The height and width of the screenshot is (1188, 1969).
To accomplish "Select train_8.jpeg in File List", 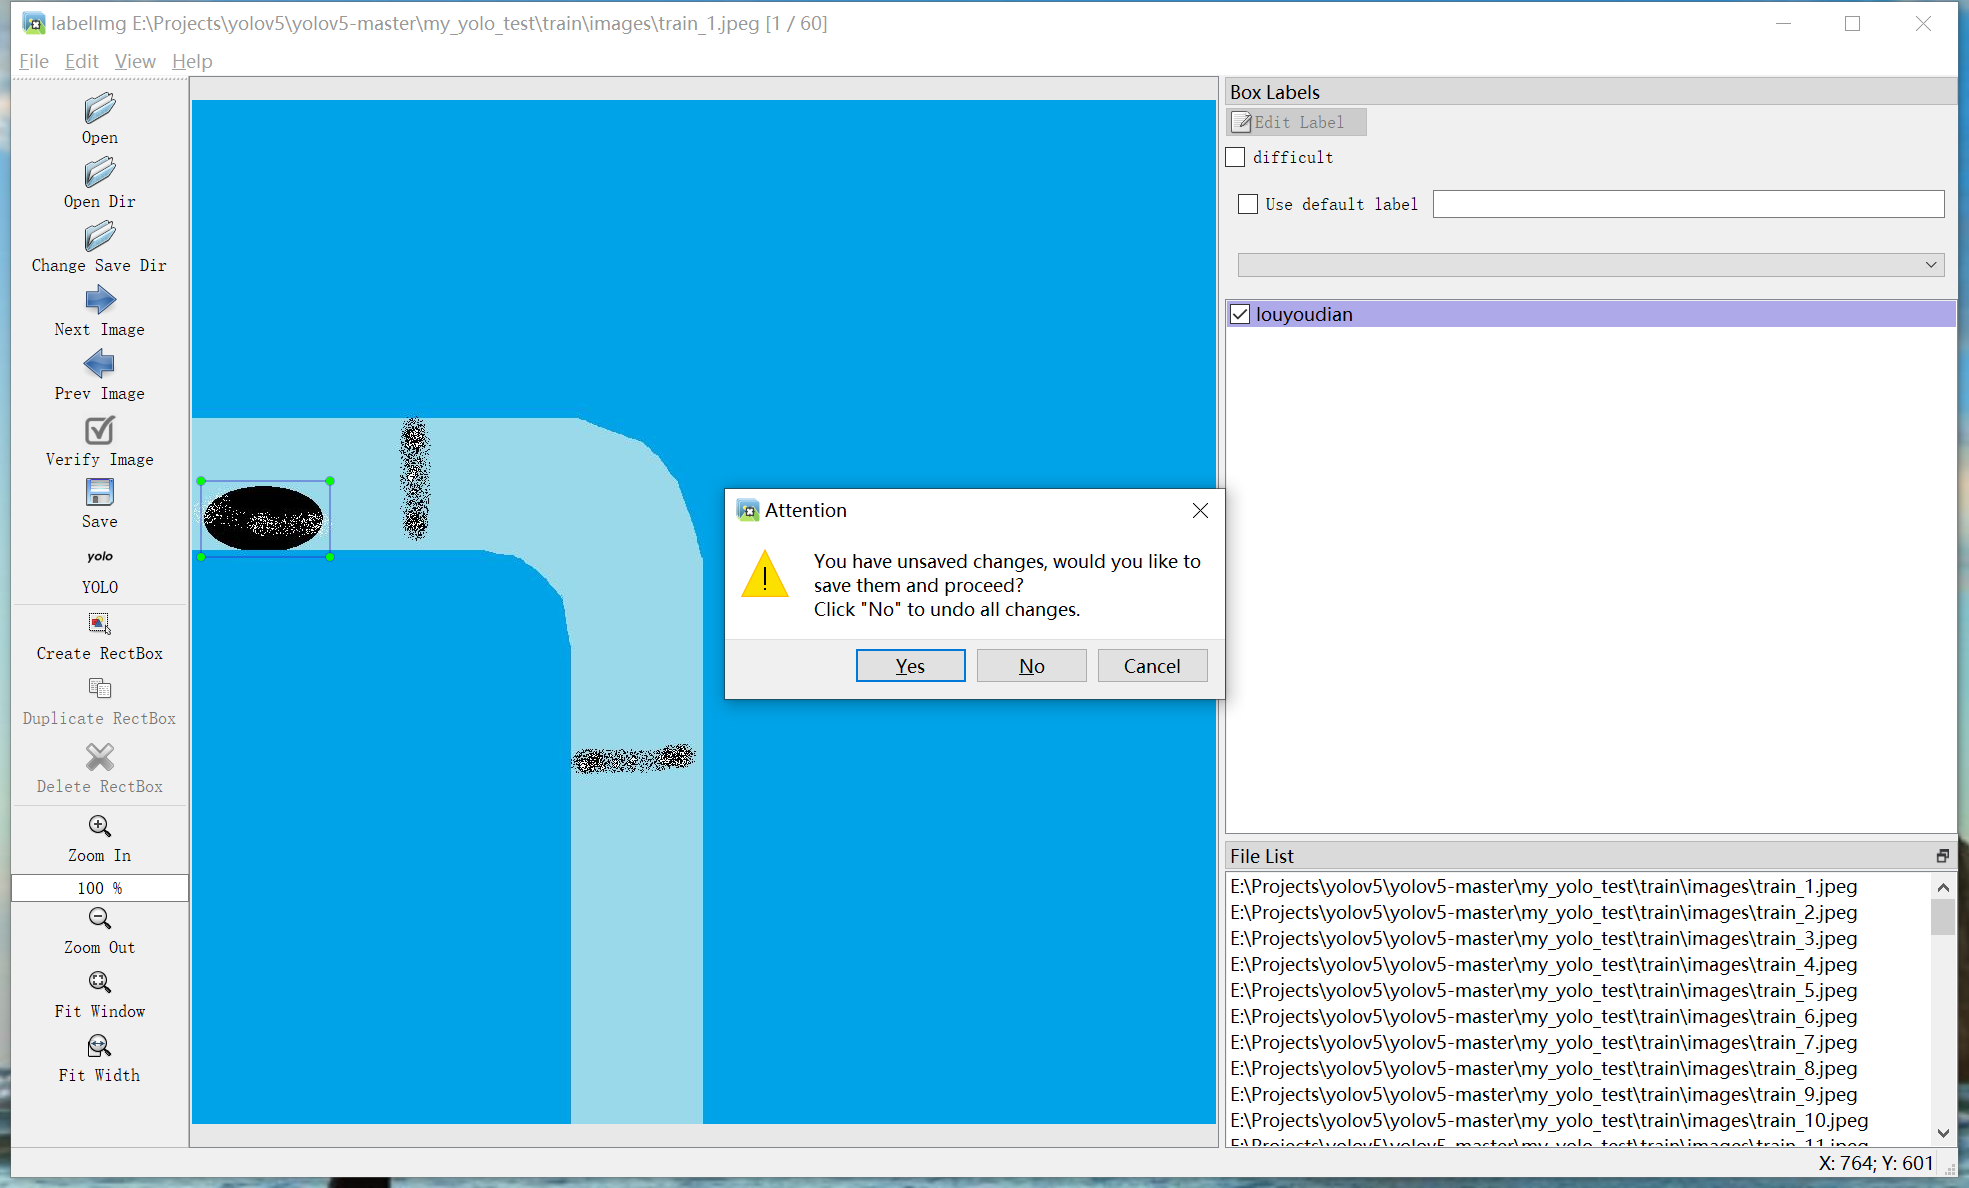I will point(1543,1068).
